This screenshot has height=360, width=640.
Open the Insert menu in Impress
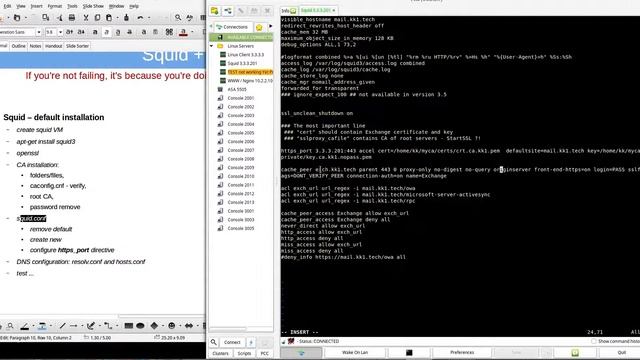(36, 6)
